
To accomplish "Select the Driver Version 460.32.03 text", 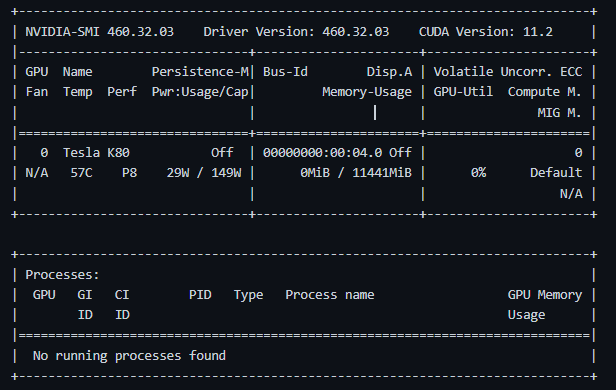I will point(296,32).
